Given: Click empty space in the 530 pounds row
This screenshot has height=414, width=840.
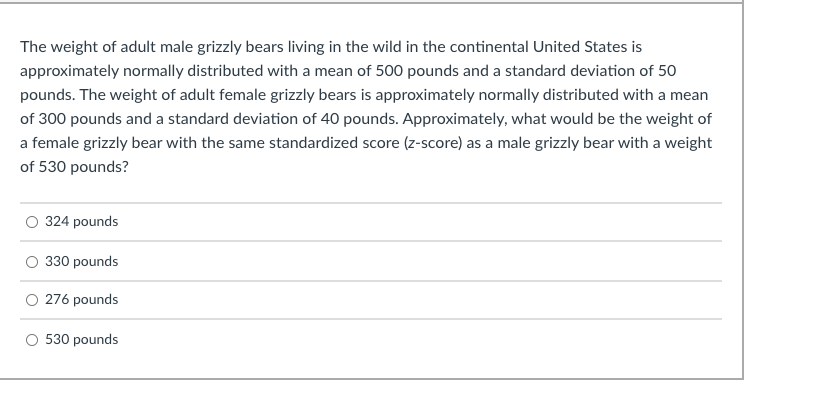Looking at the screenshot, I should point(450,340).
